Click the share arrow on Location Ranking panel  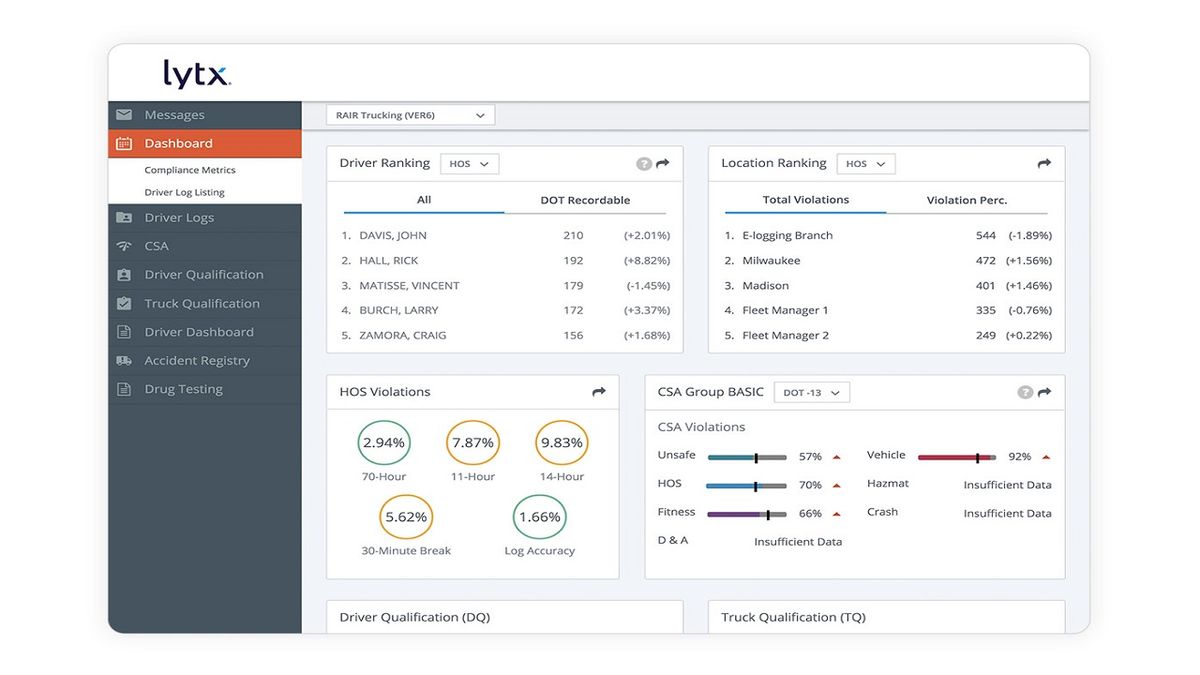click(x=1044, y=163)
